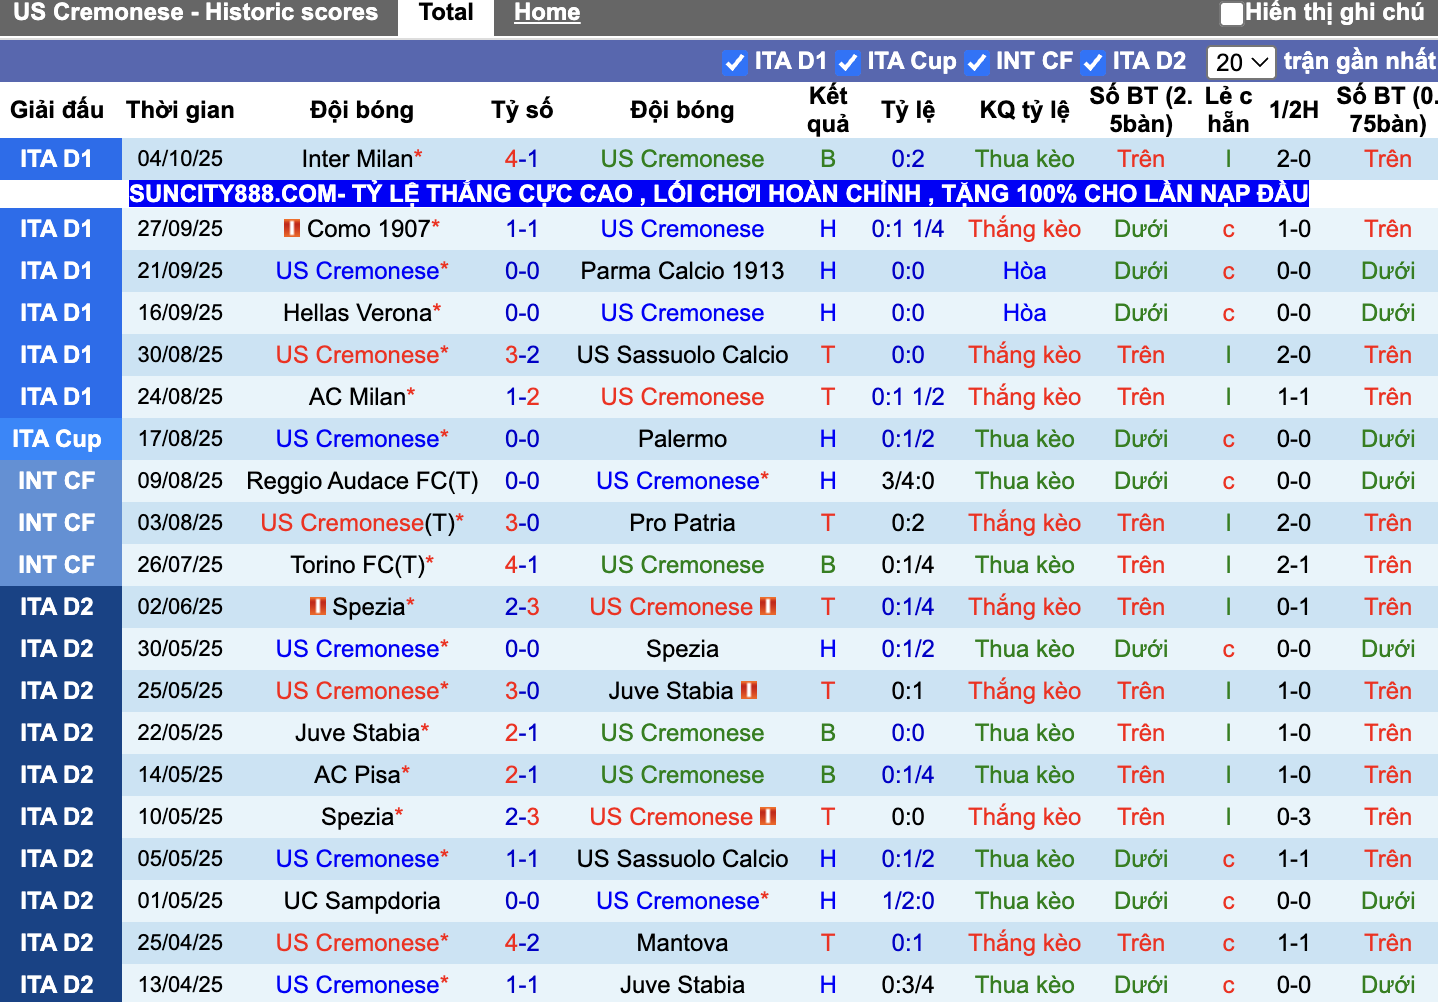1438x1002 pixels.
Task: Click the date 27/09/25 in Como row
Action: (180, 229)
